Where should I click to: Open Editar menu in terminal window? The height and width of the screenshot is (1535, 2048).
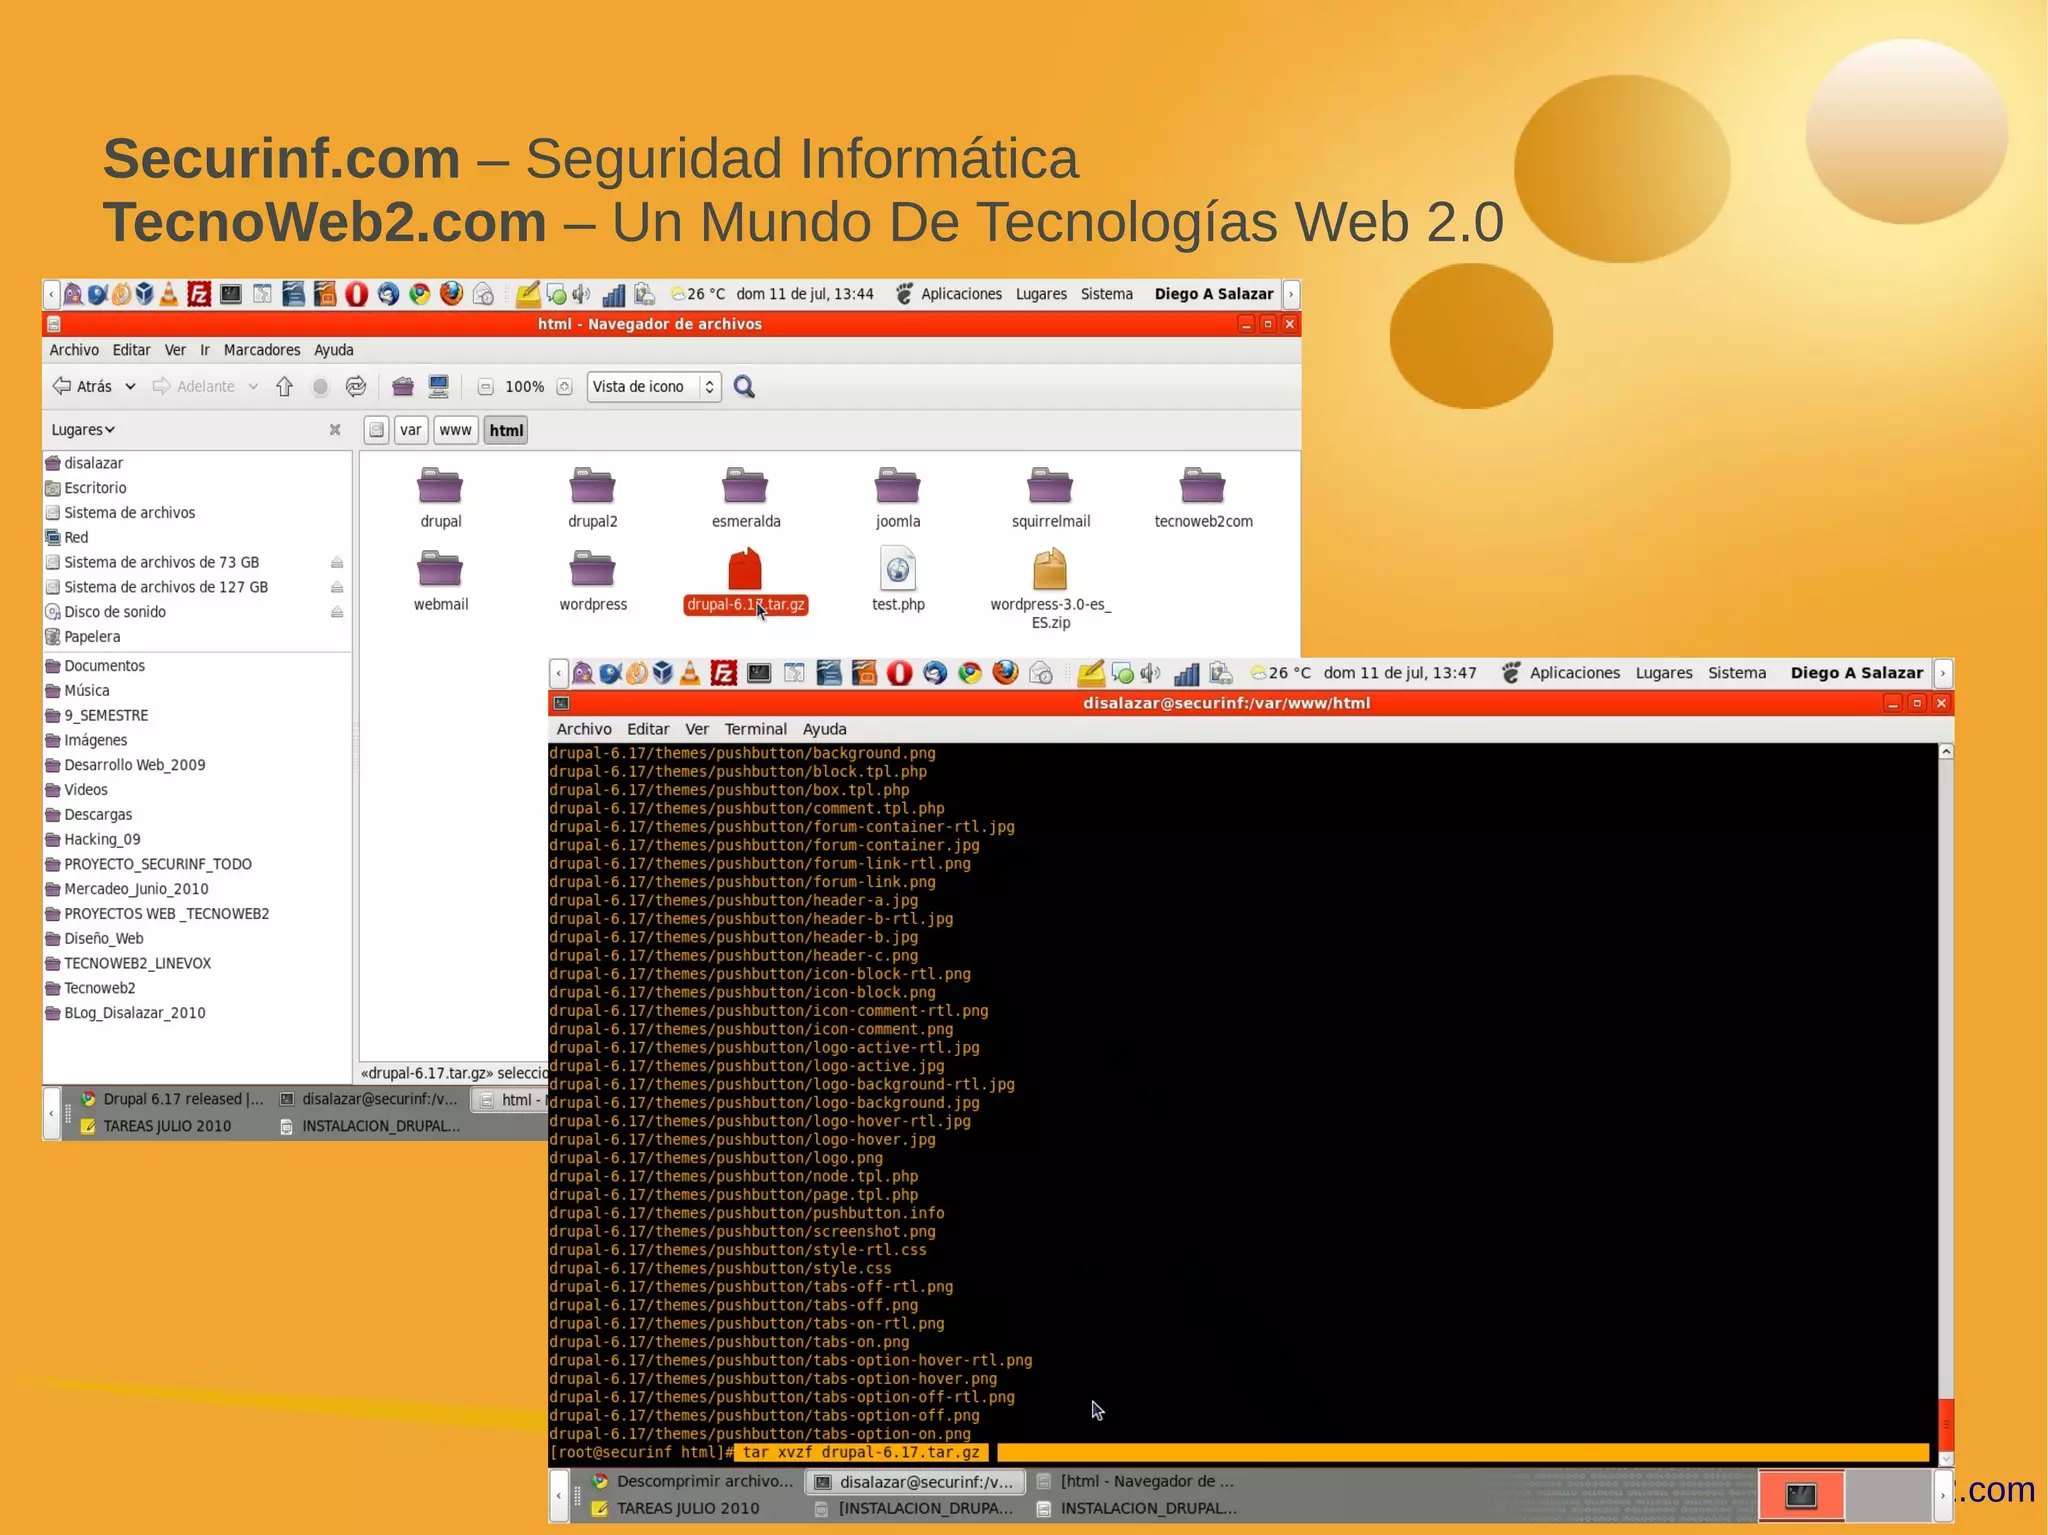point(648,729)
